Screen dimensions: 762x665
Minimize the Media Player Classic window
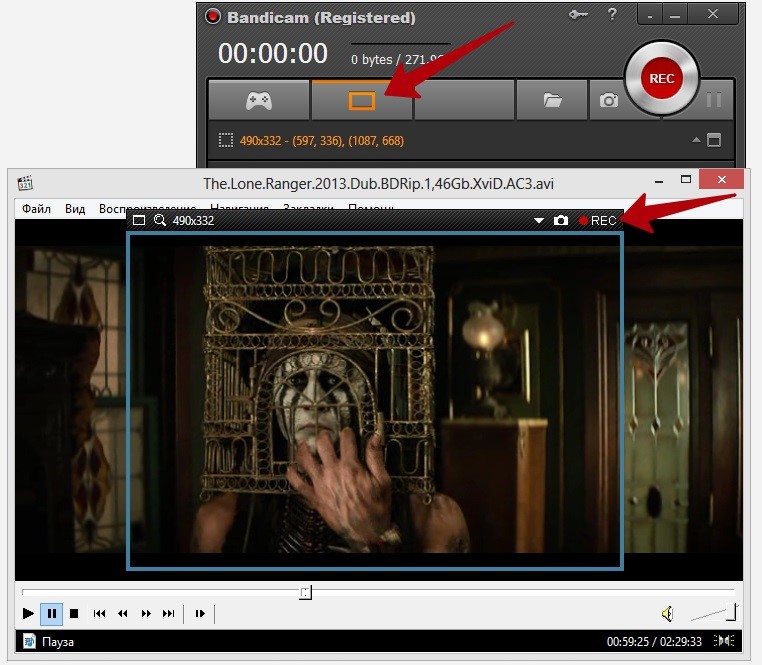point(659,181)
